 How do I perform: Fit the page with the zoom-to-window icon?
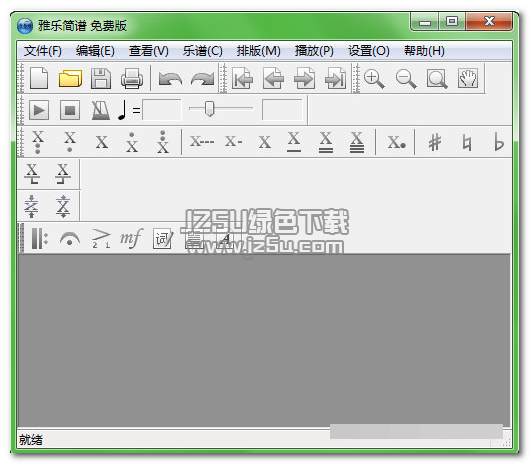coord(437,79)
